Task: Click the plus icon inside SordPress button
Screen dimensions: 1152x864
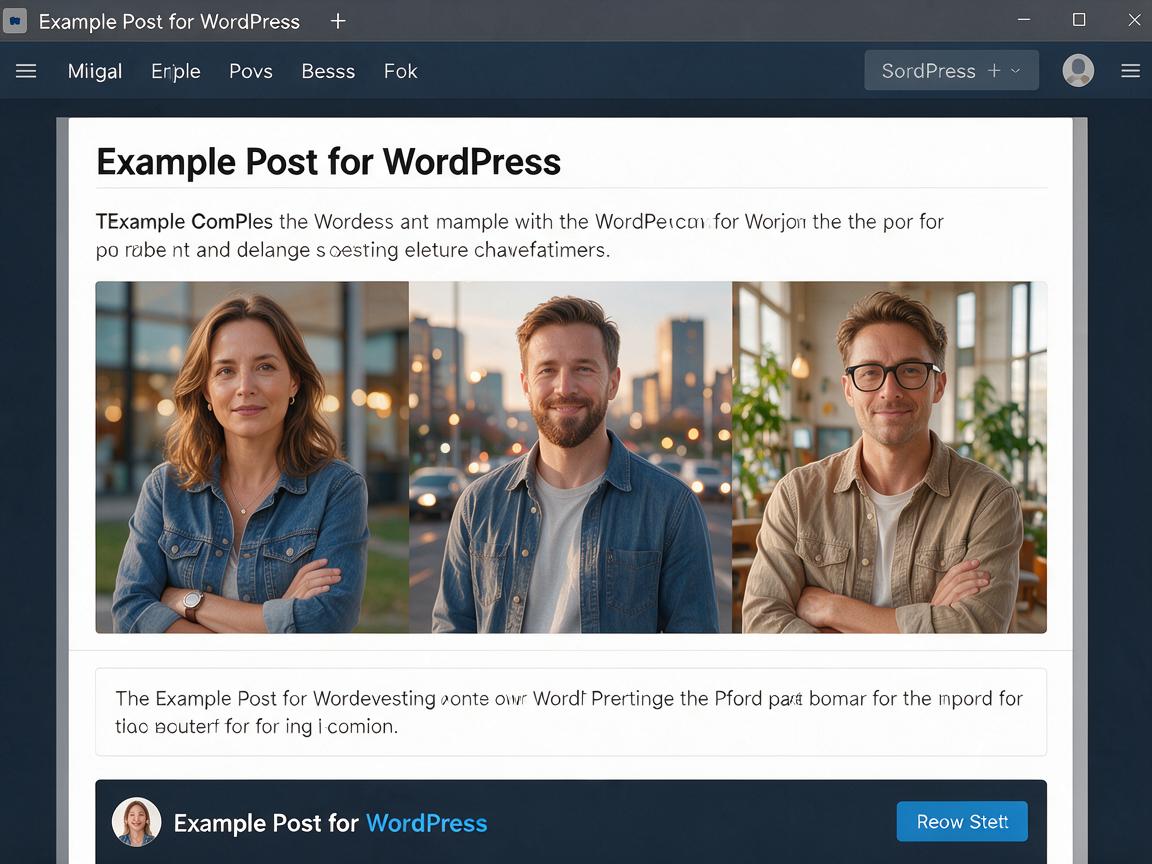Action: [x=994, y=71]
